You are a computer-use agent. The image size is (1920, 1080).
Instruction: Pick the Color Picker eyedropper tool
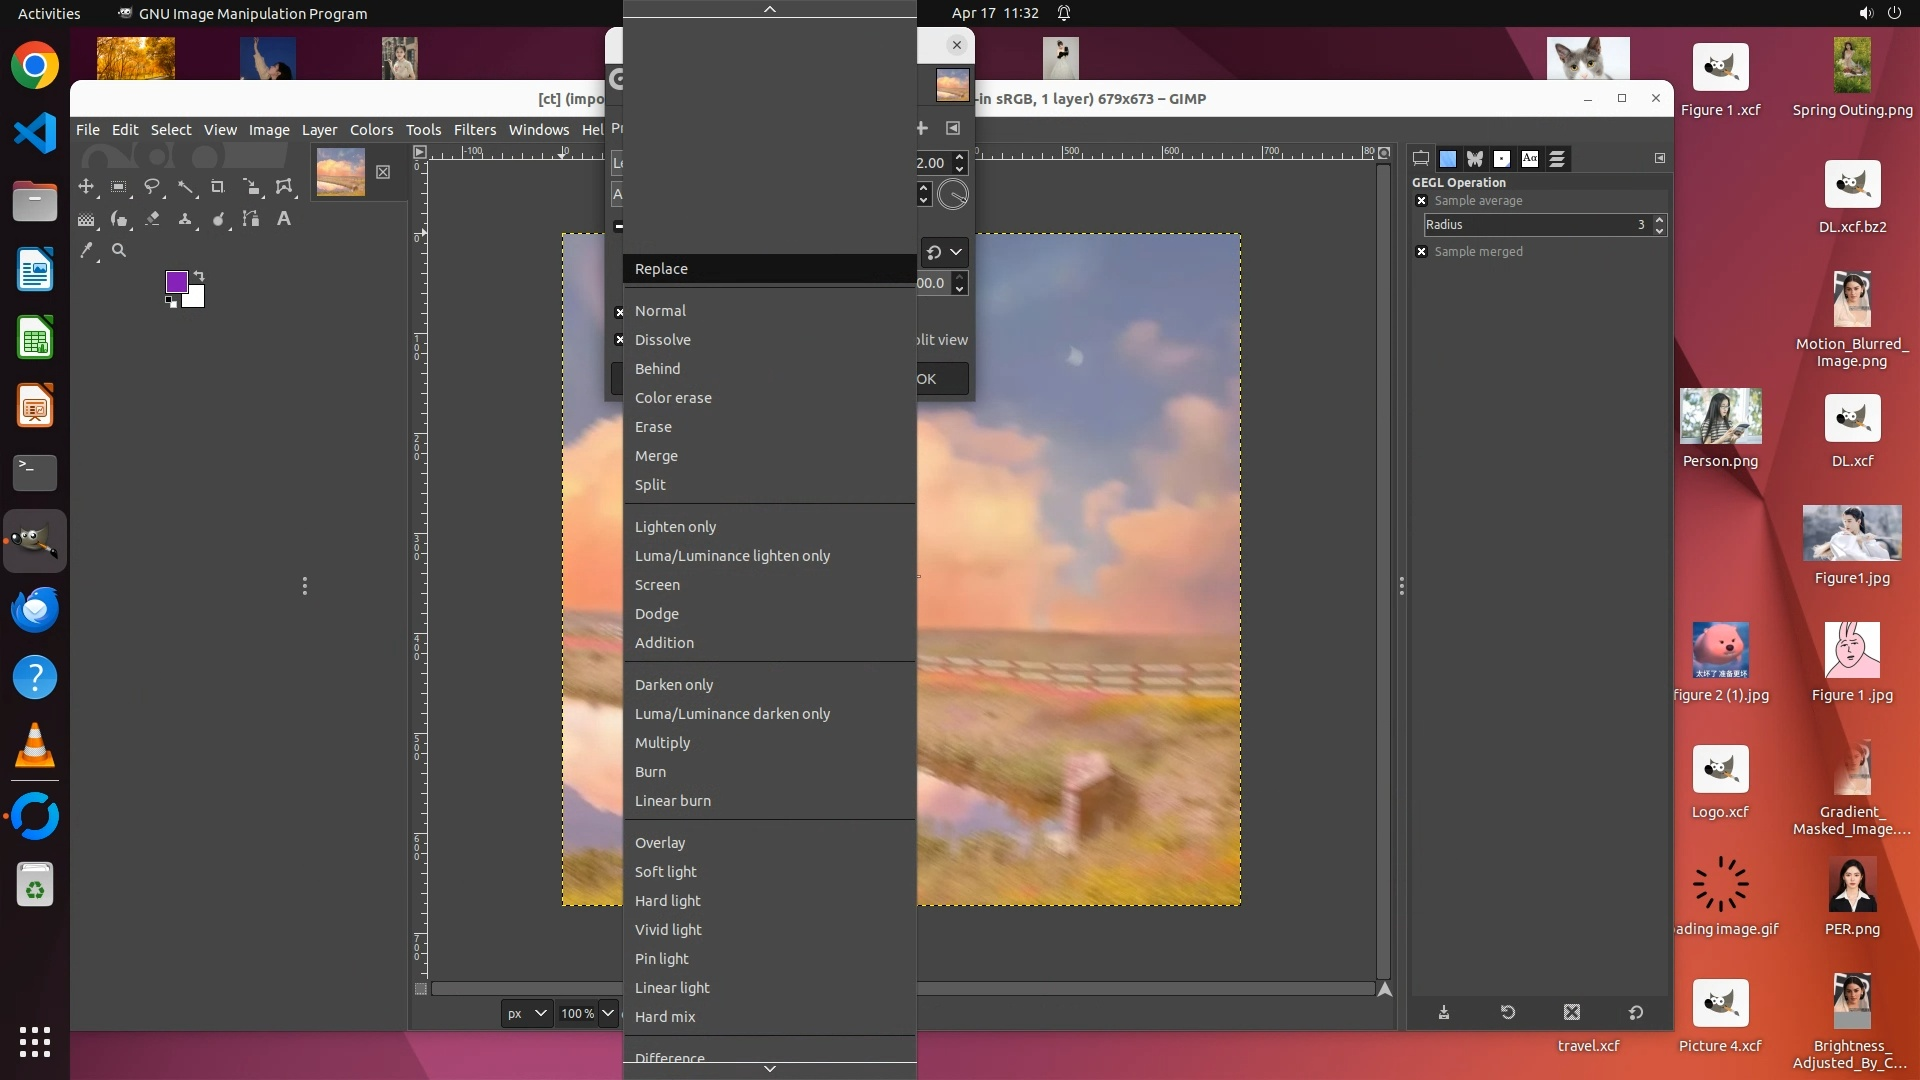[86, 251]
